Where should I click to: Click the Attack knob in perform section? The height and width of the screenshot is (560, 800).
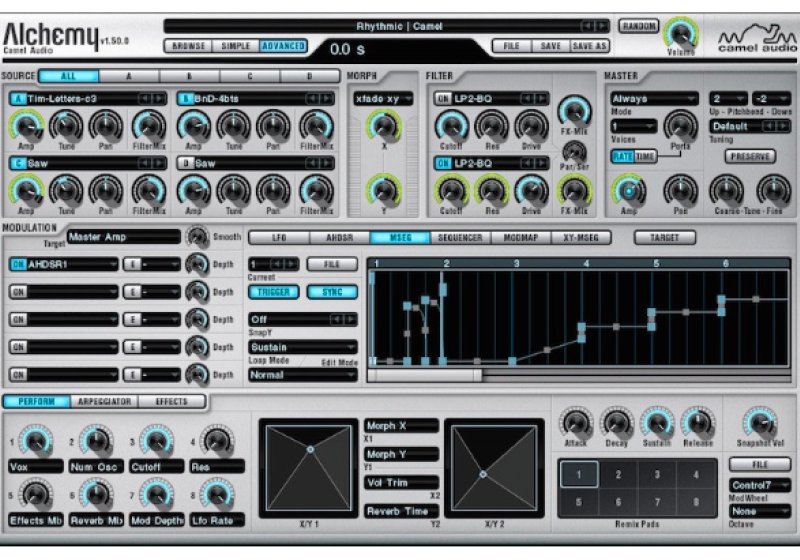(576, 422)
